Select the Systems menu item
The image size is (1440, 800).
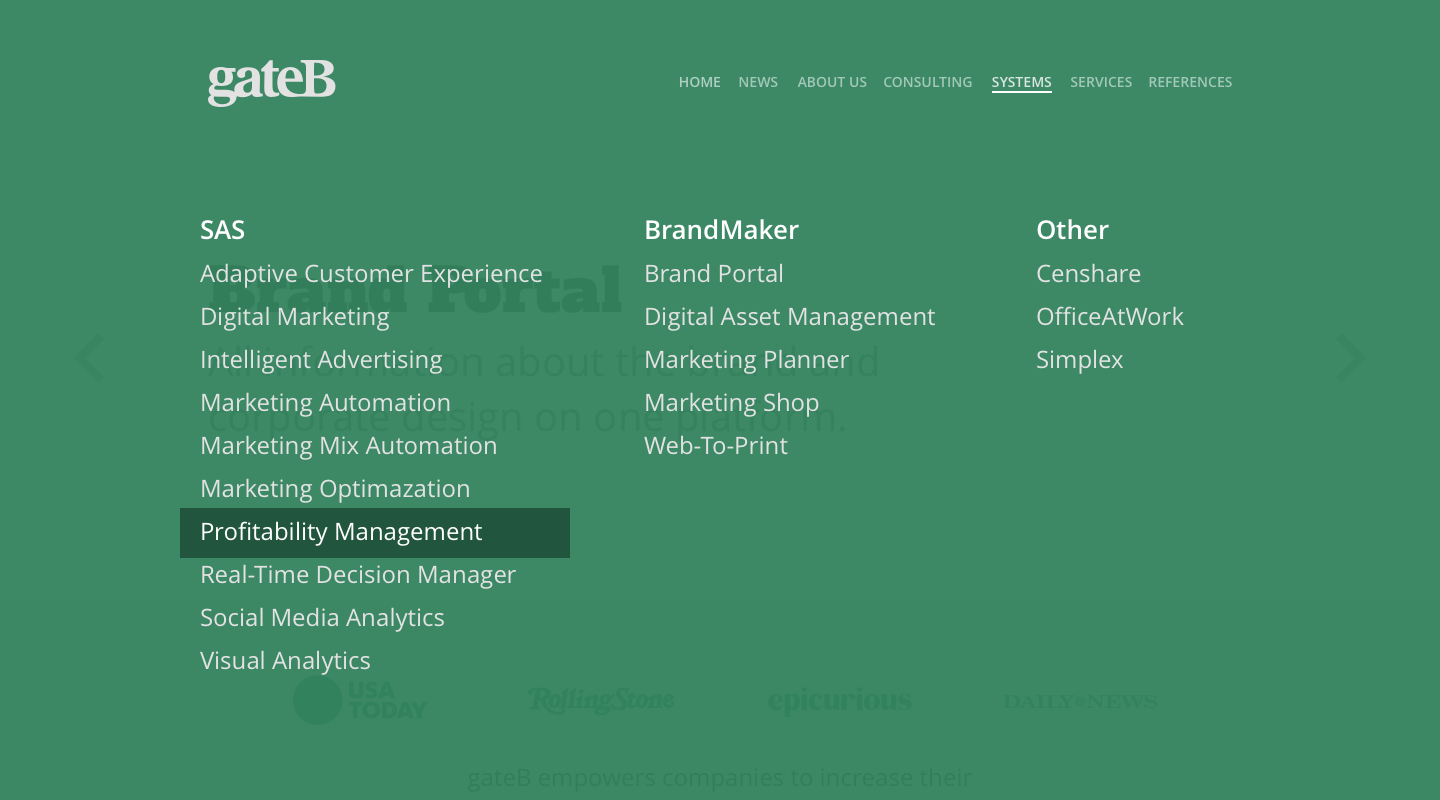point(1021,82)
